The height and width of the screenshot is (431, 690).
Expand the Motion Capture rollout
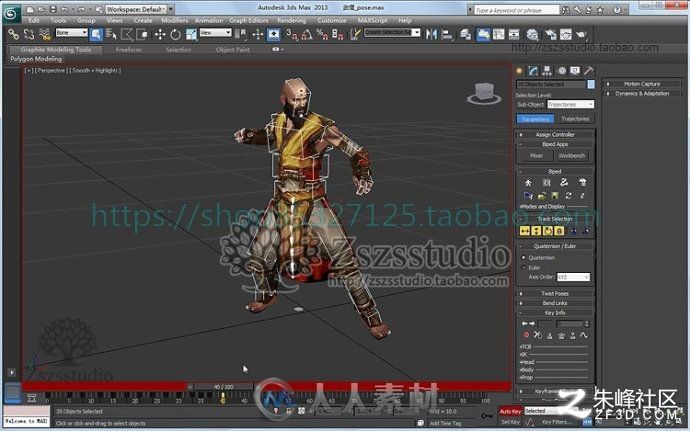point(642,84)
